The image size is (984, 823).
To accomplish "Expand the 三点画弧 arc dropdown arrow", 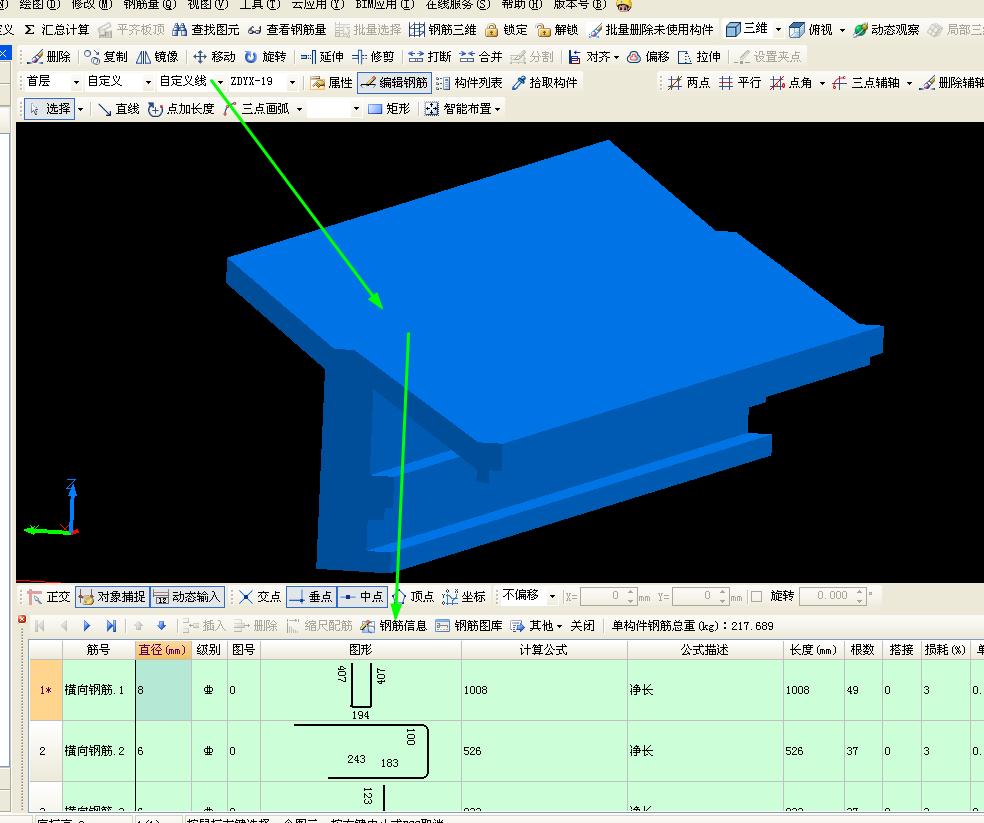I will [299, 109].
